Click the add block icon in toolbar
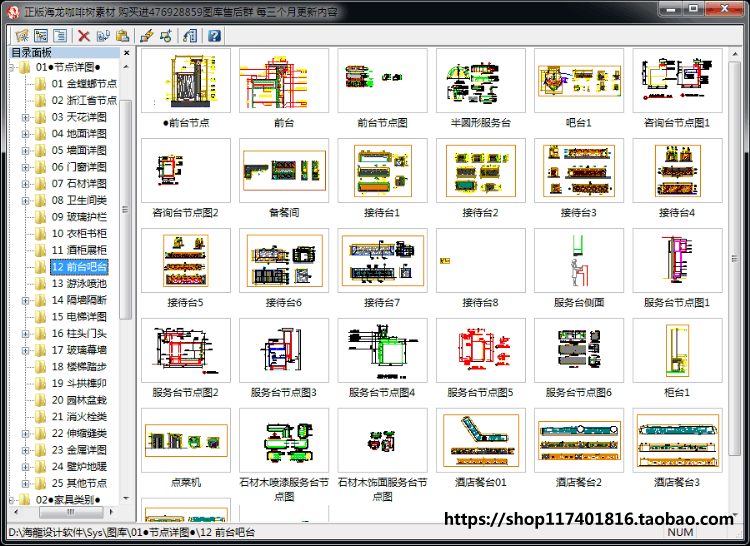 pyautogui.click(x=166, y=36)
